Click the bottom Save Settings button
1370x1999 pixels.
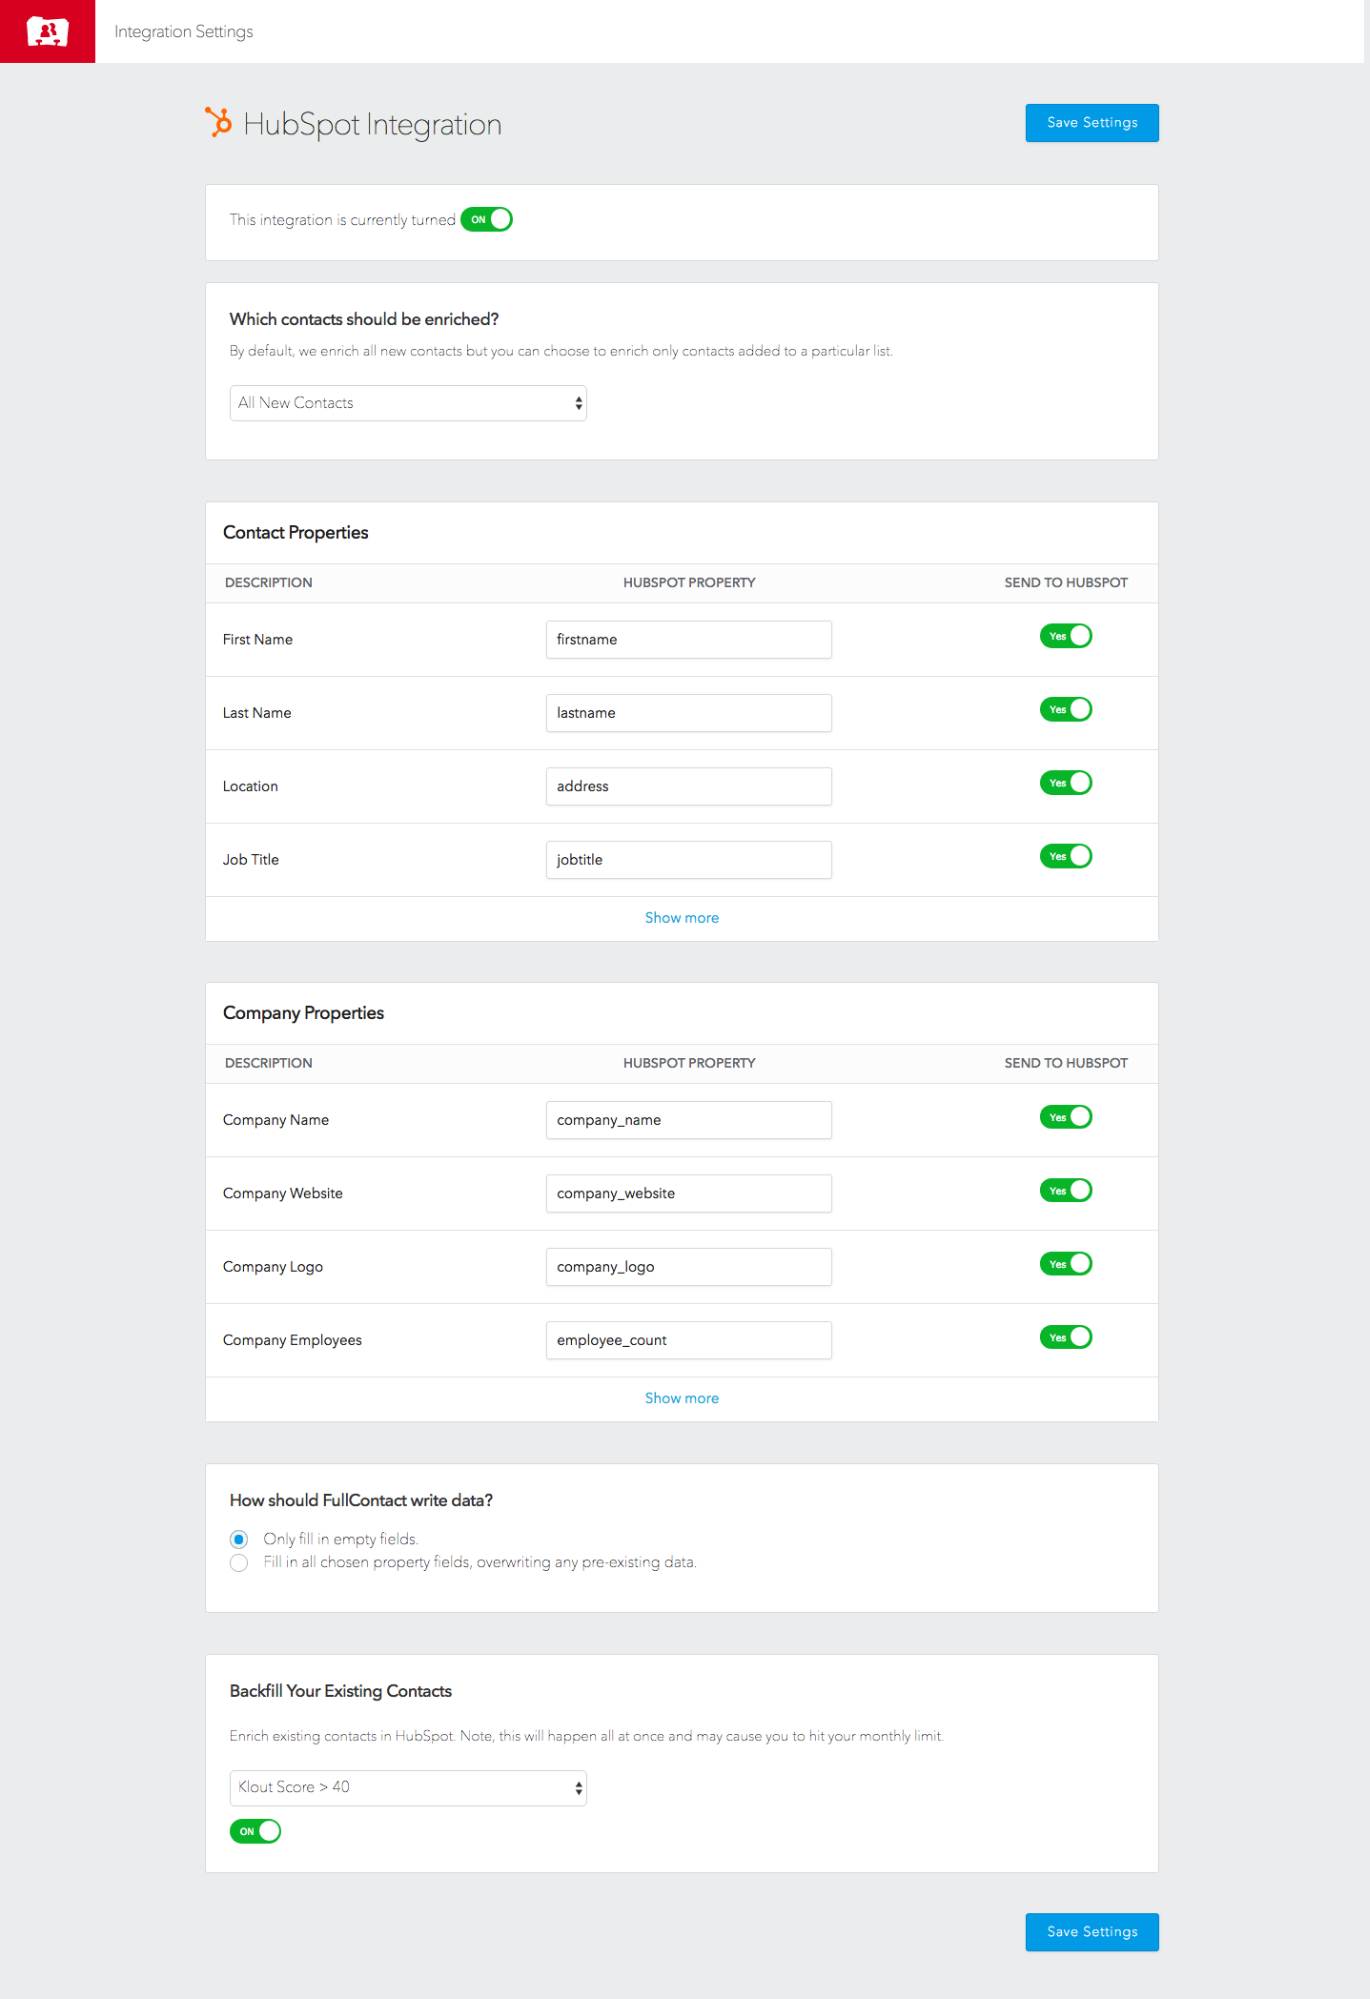(x=1092, y=1932)
